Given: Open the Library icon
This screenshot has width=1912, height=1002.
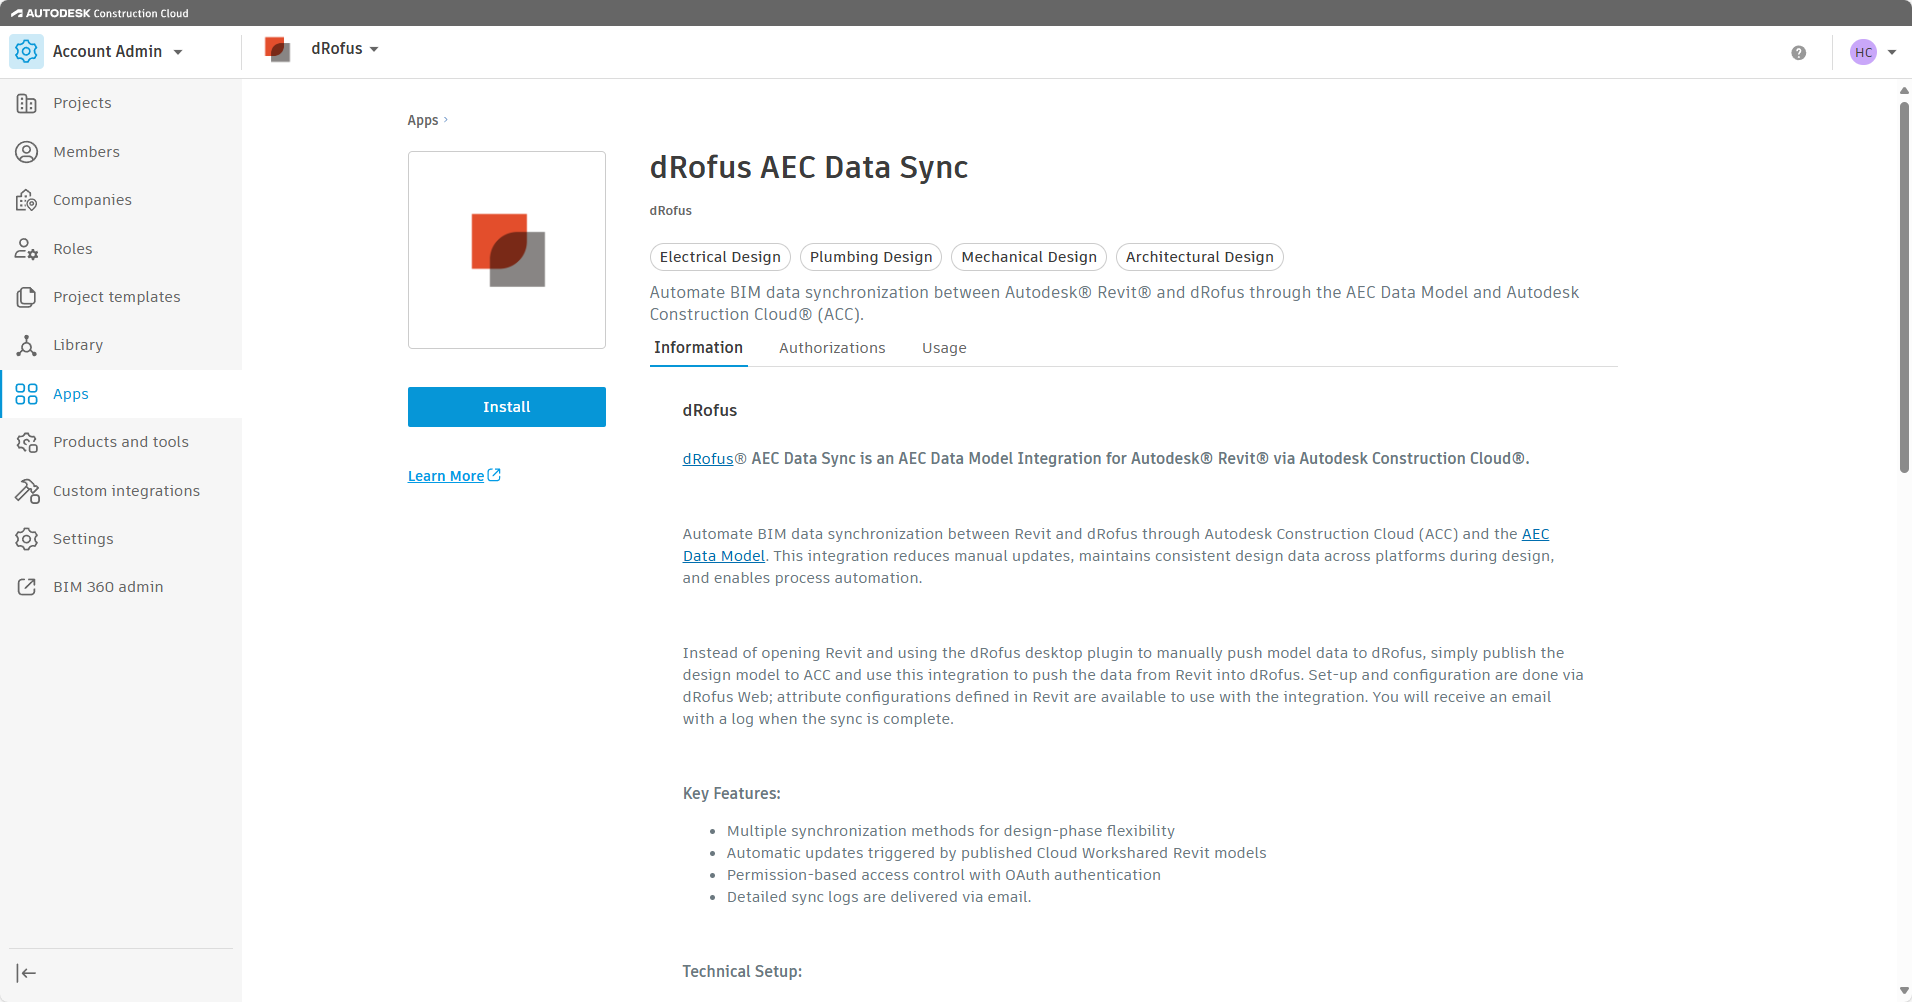Looking at the screenshot, I should 27,345.
